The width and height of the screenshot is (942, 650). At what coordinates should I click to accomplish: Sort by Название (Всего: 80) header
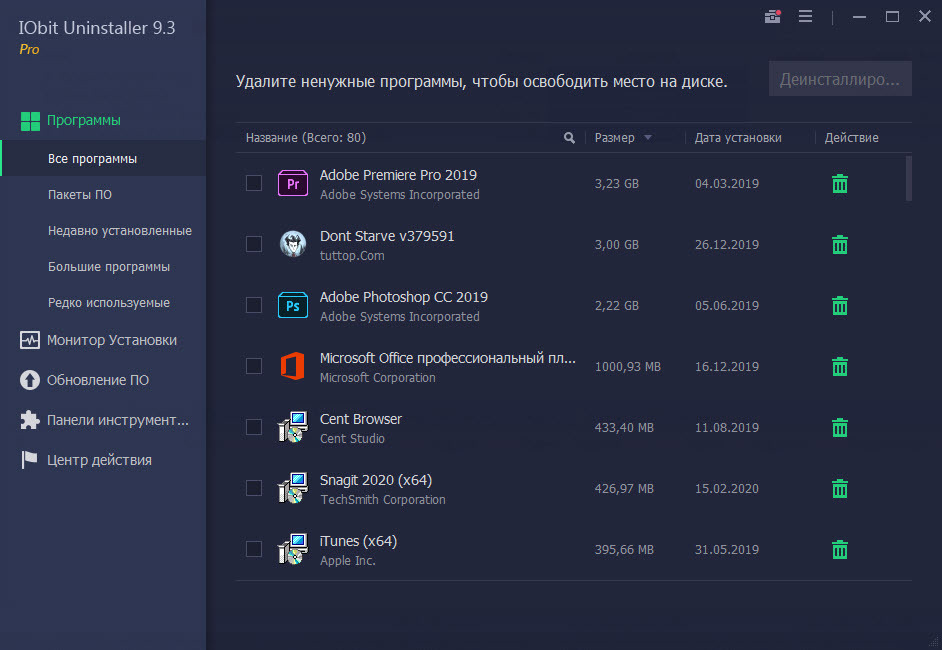(306, 138)
